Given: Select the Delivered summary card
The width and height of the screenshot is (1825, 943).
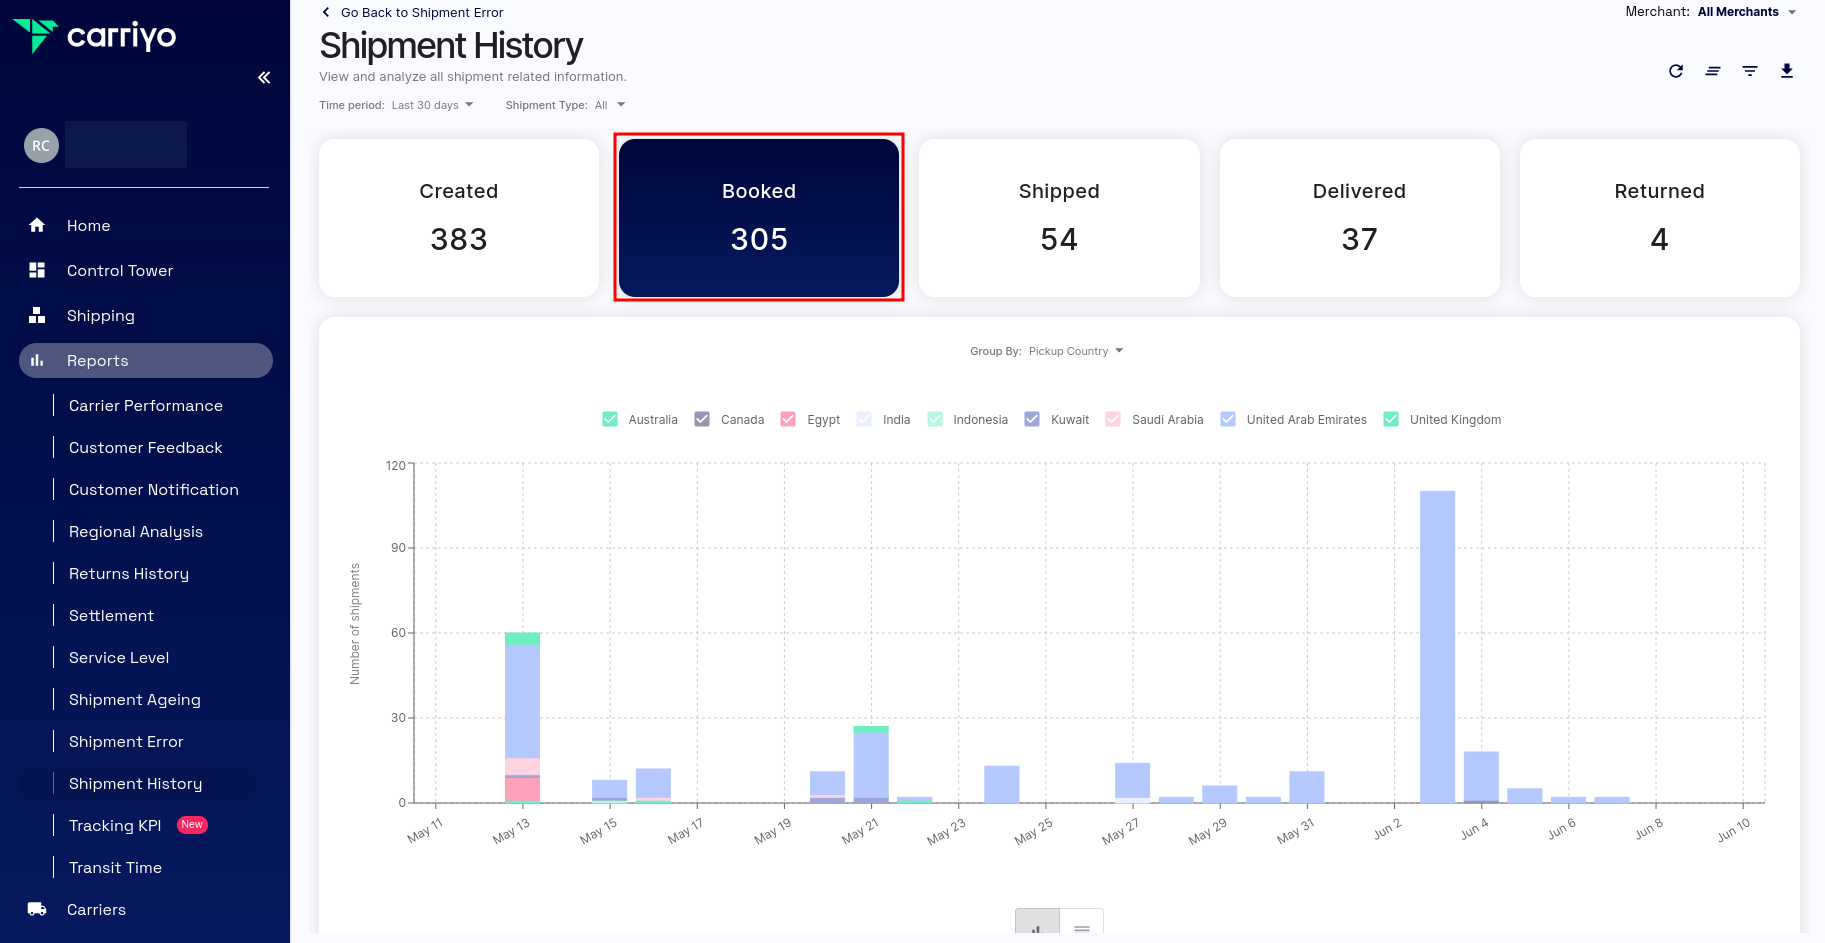Looking at the screenshot, I should coord(1359,217).
